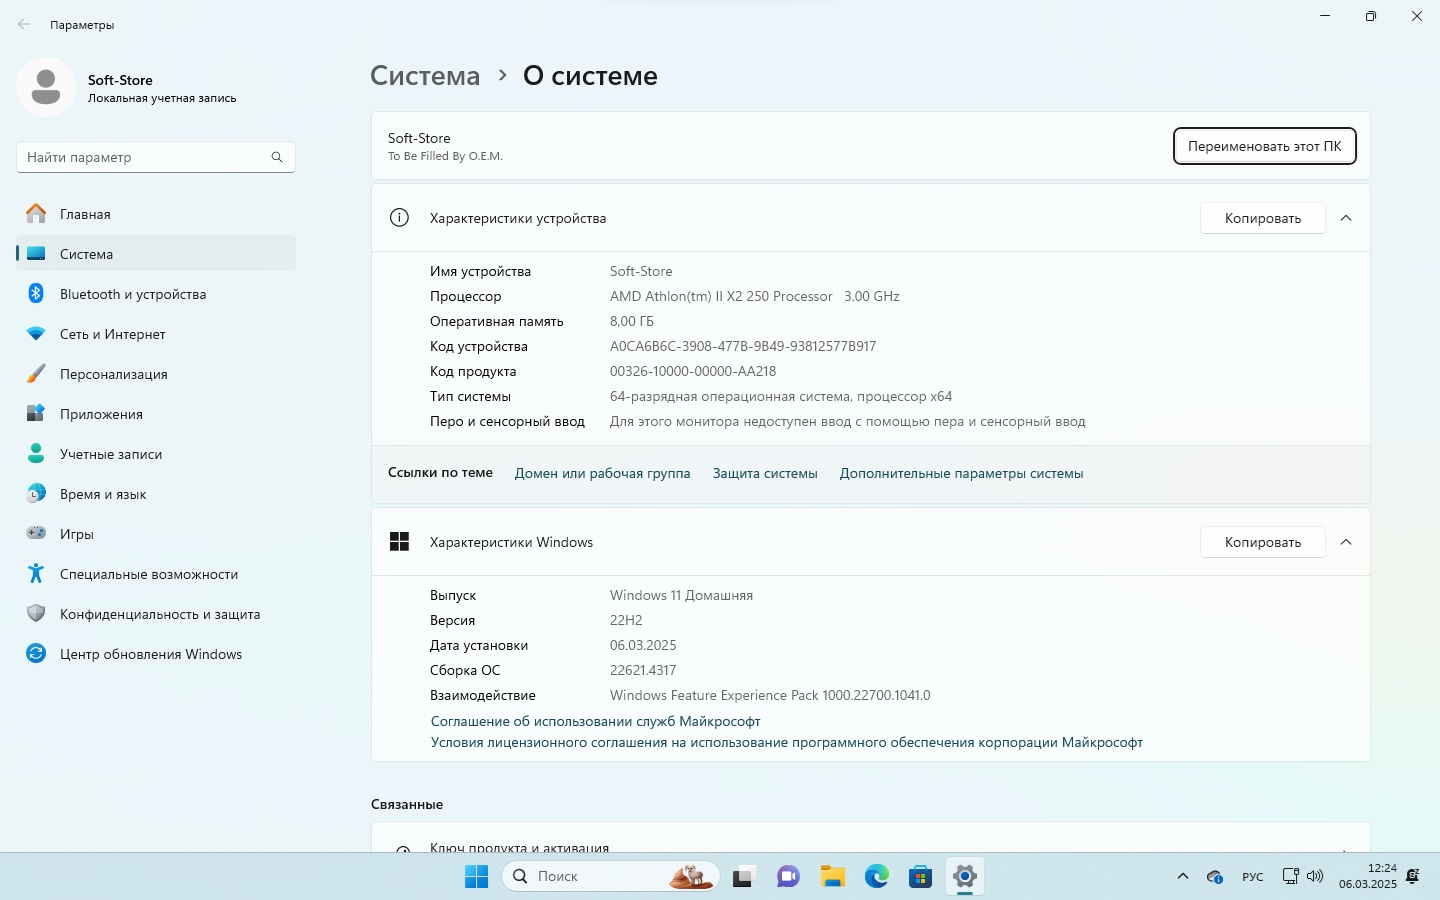This screenshot has width=1440, height=900.
Task: Open the volume speaker icon in tray
Action: click(1315, 877)
